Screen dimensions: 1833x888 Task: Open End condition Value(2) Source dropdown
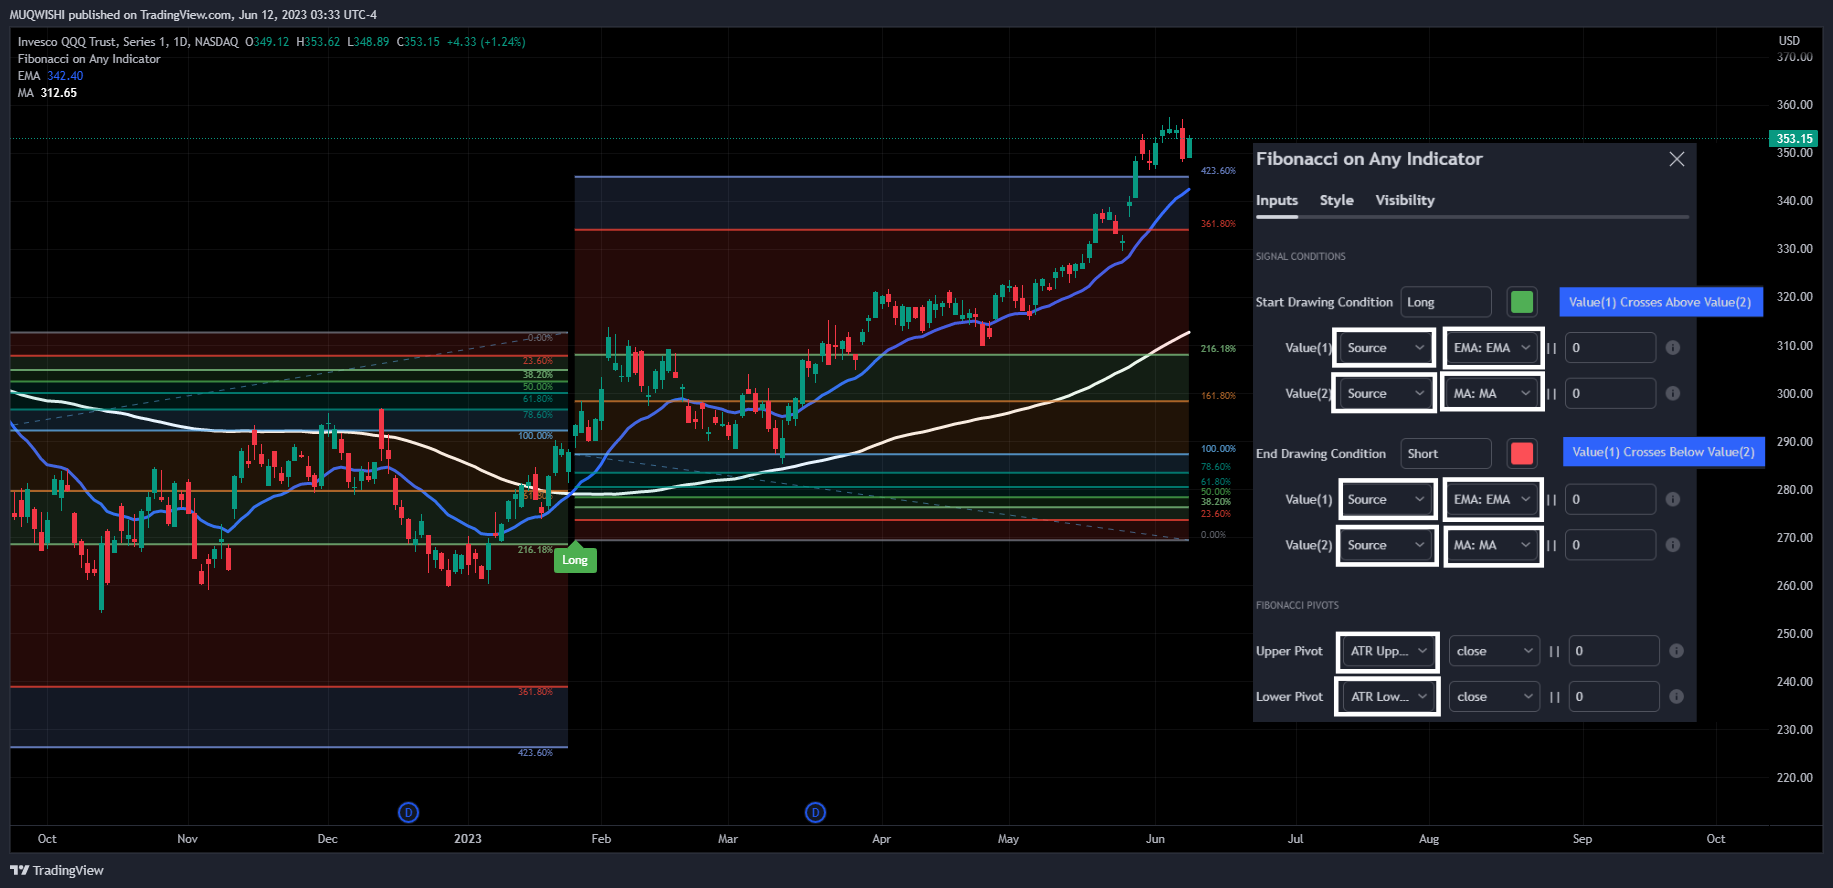pos(1385,546)
